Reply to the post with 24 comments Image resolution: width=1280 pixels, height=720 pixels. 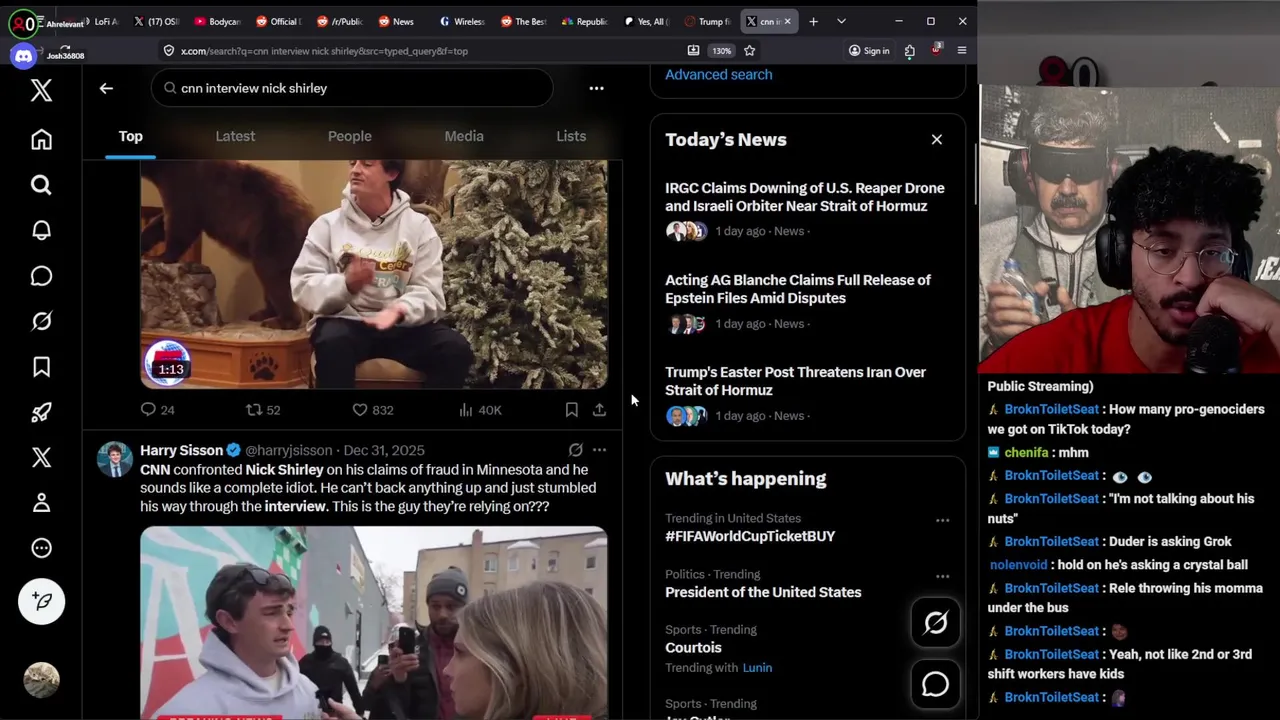pos(157,410)
